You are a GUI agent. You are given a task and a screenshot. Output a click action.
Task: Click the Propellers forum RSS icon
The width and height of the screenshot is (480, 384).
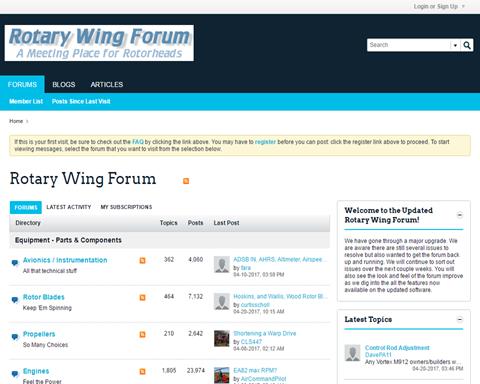(x=142, y=334)
